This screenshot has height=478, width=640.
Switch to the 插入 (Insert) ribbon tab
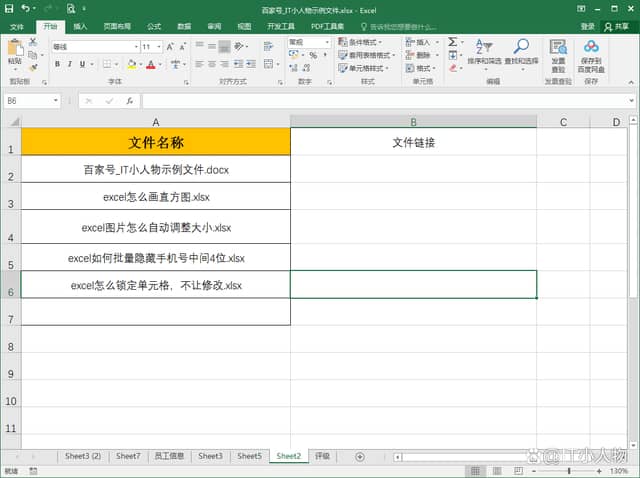point(80,26)
